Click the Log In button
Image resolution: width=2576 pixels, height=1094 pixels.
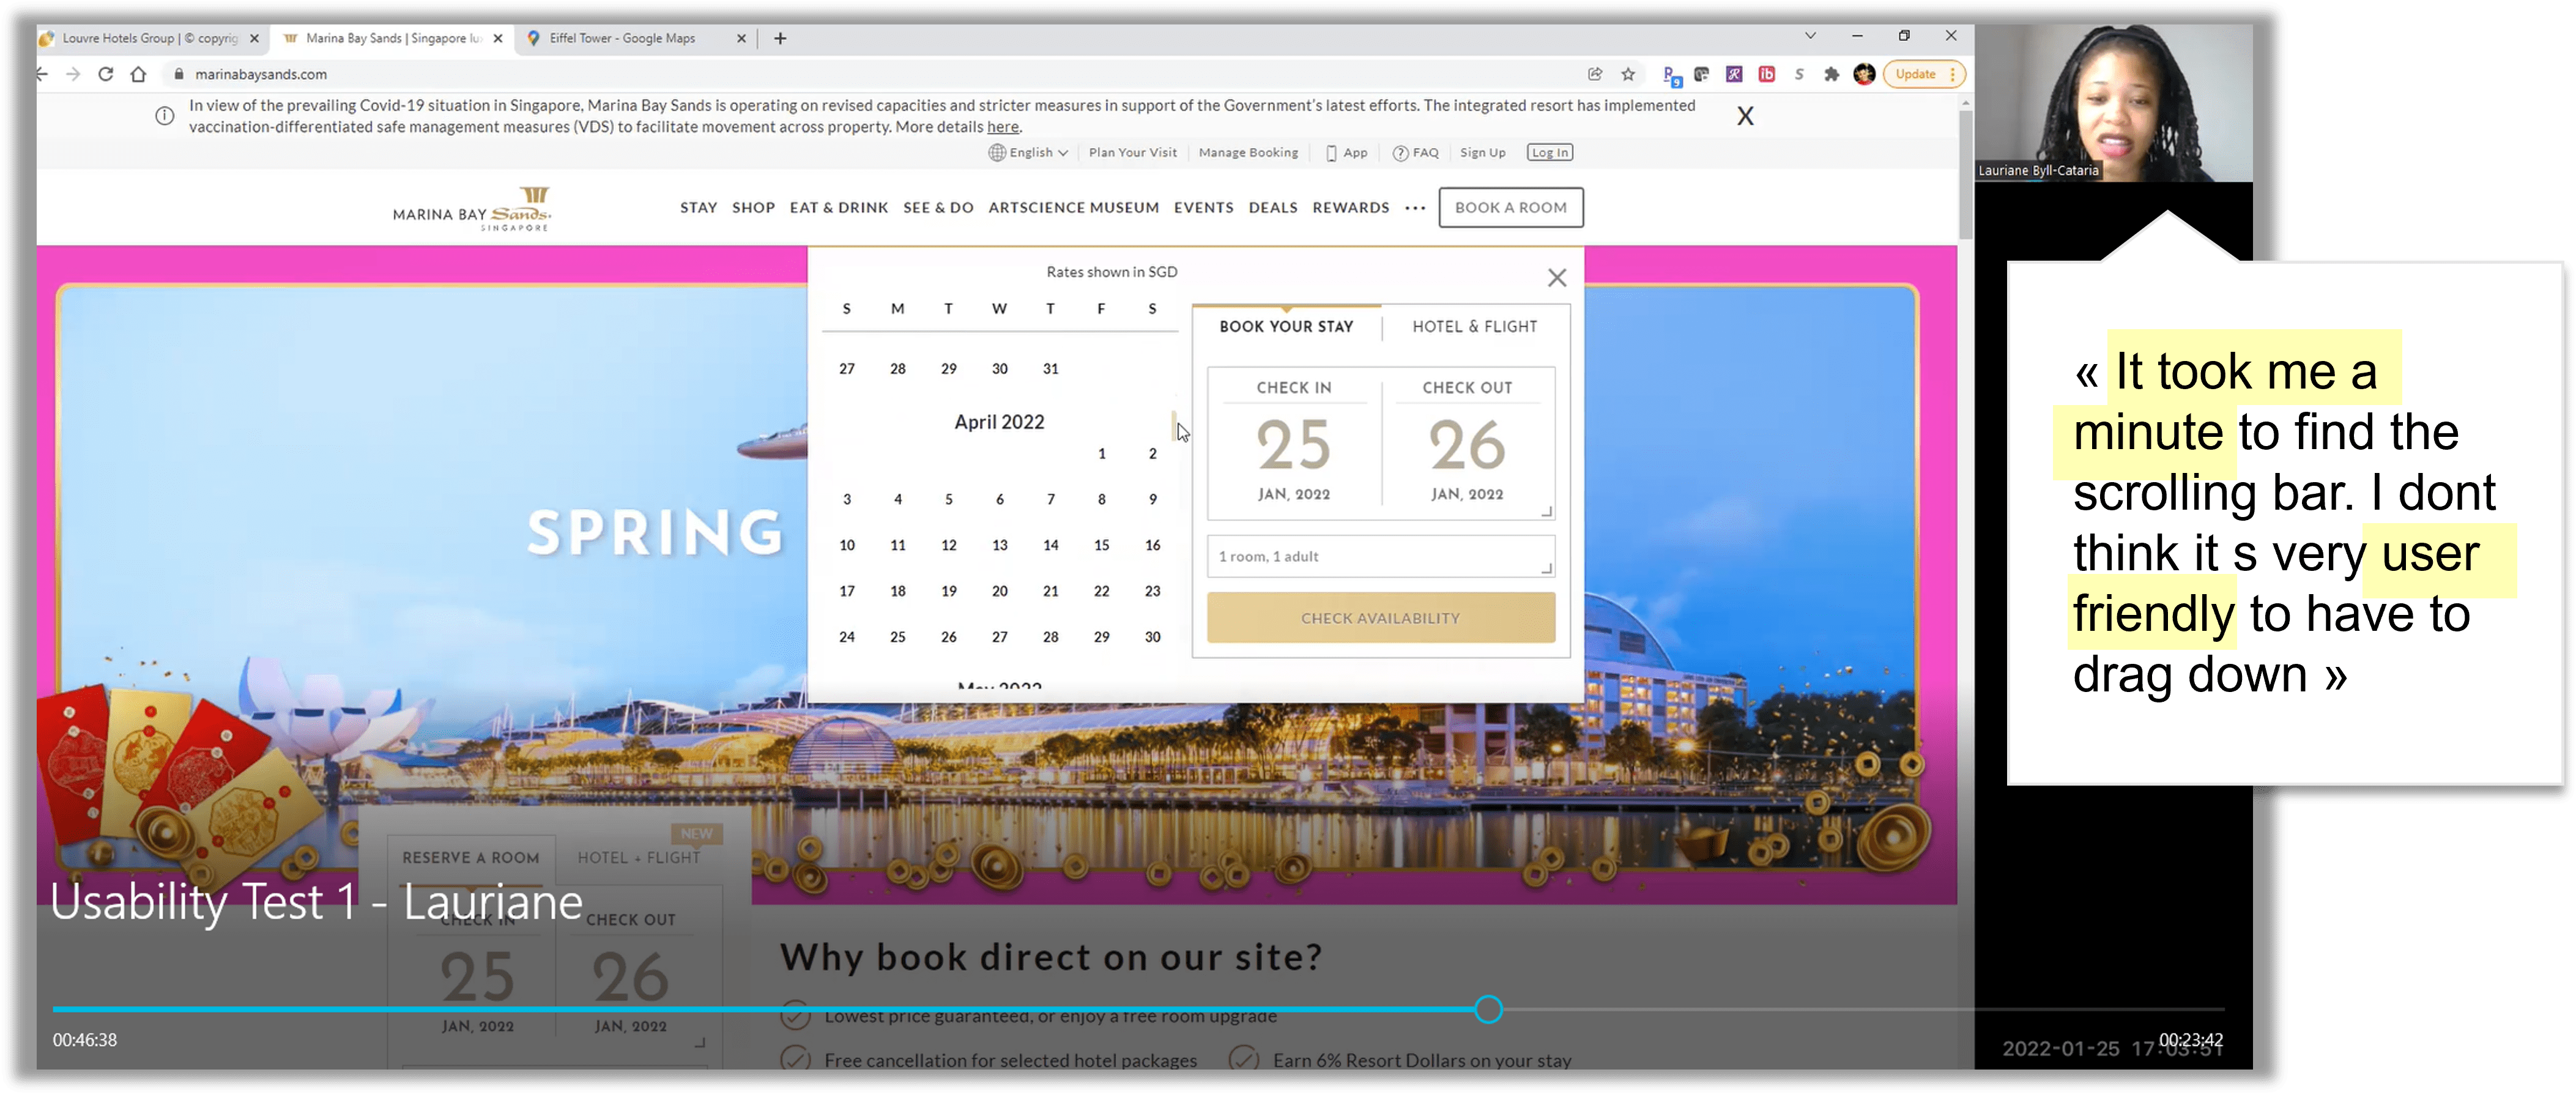click(x=1549, y=152)
